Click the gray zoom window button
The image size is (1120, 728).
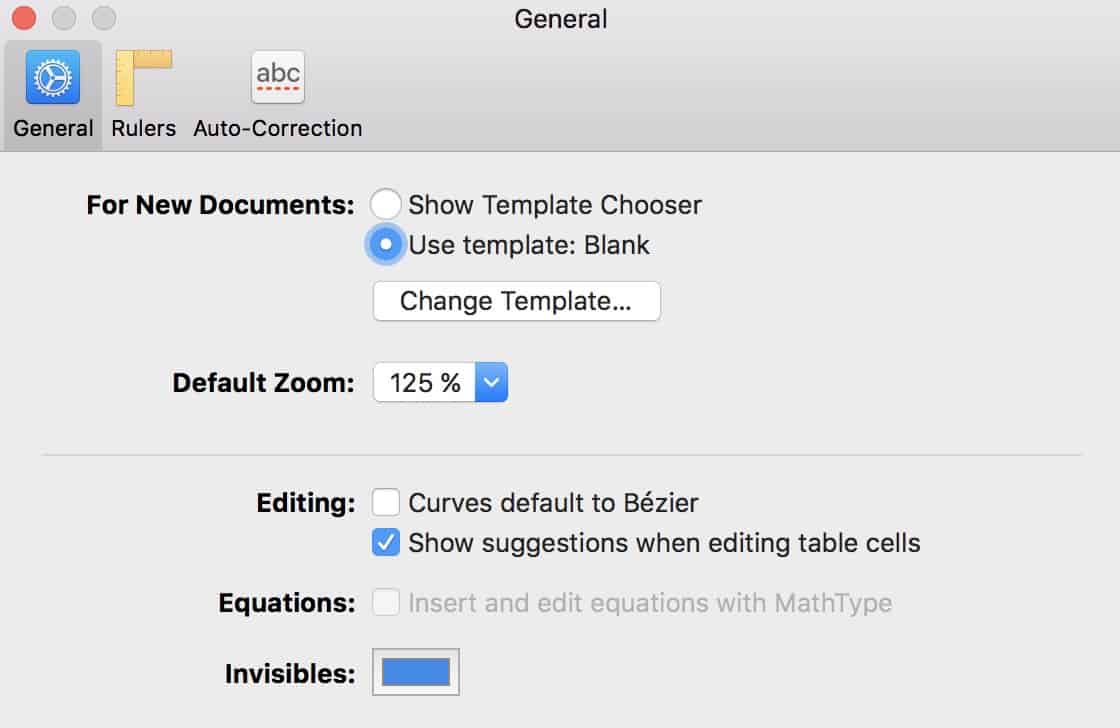104,18
